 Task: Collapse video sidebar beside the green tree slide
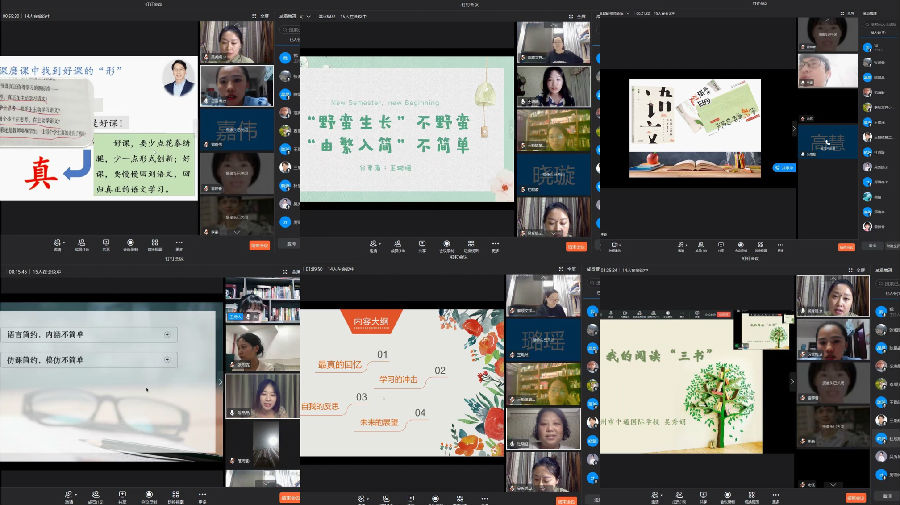click(792, 381)
